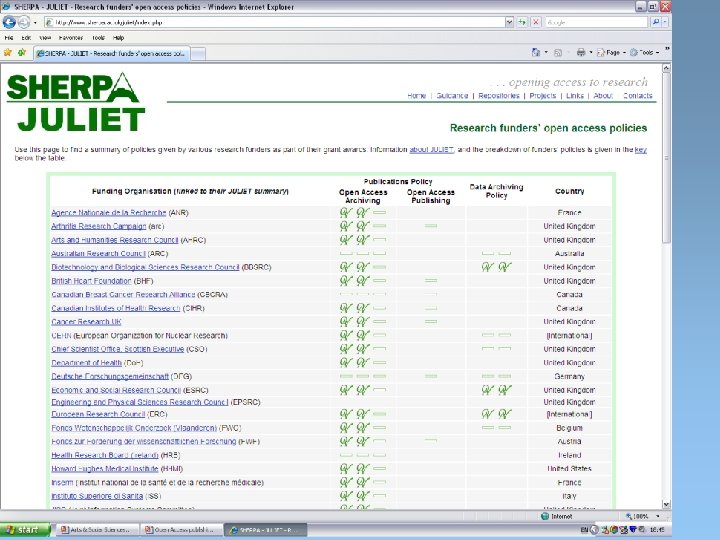
Task: Follow the 'about JULIET' link
Action: point(431,149)
